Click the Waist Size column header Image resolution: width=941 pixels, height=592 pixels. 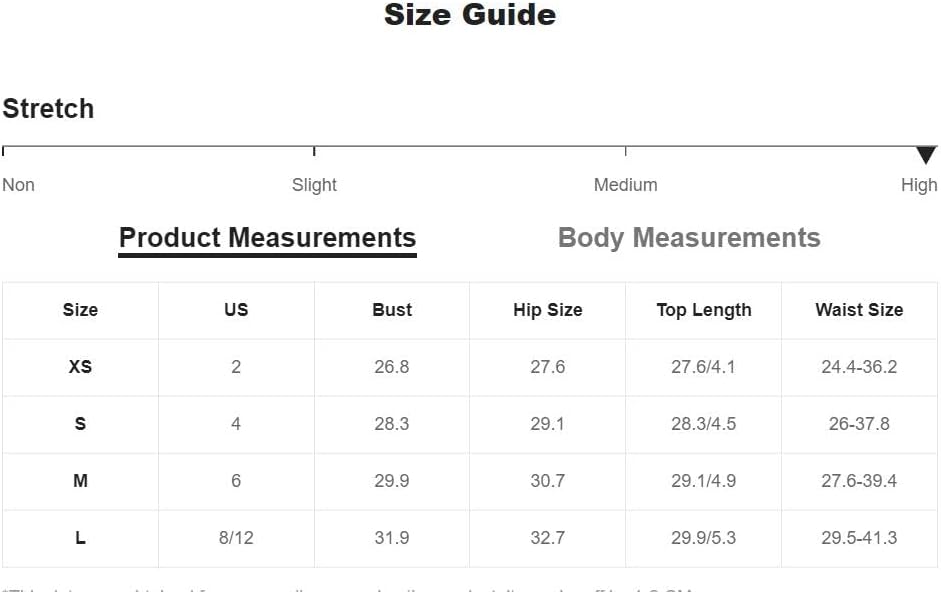pos(859,310)
